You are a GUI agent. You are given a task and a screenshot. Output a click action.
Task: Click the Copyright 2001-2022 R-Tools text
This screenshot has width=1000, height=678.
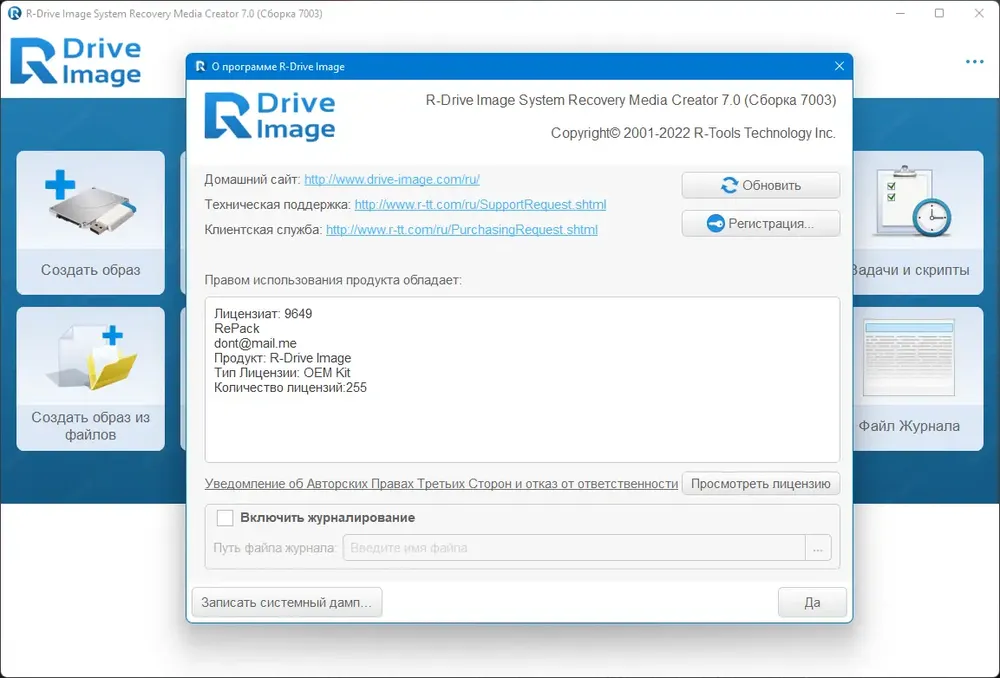(693, 133)
